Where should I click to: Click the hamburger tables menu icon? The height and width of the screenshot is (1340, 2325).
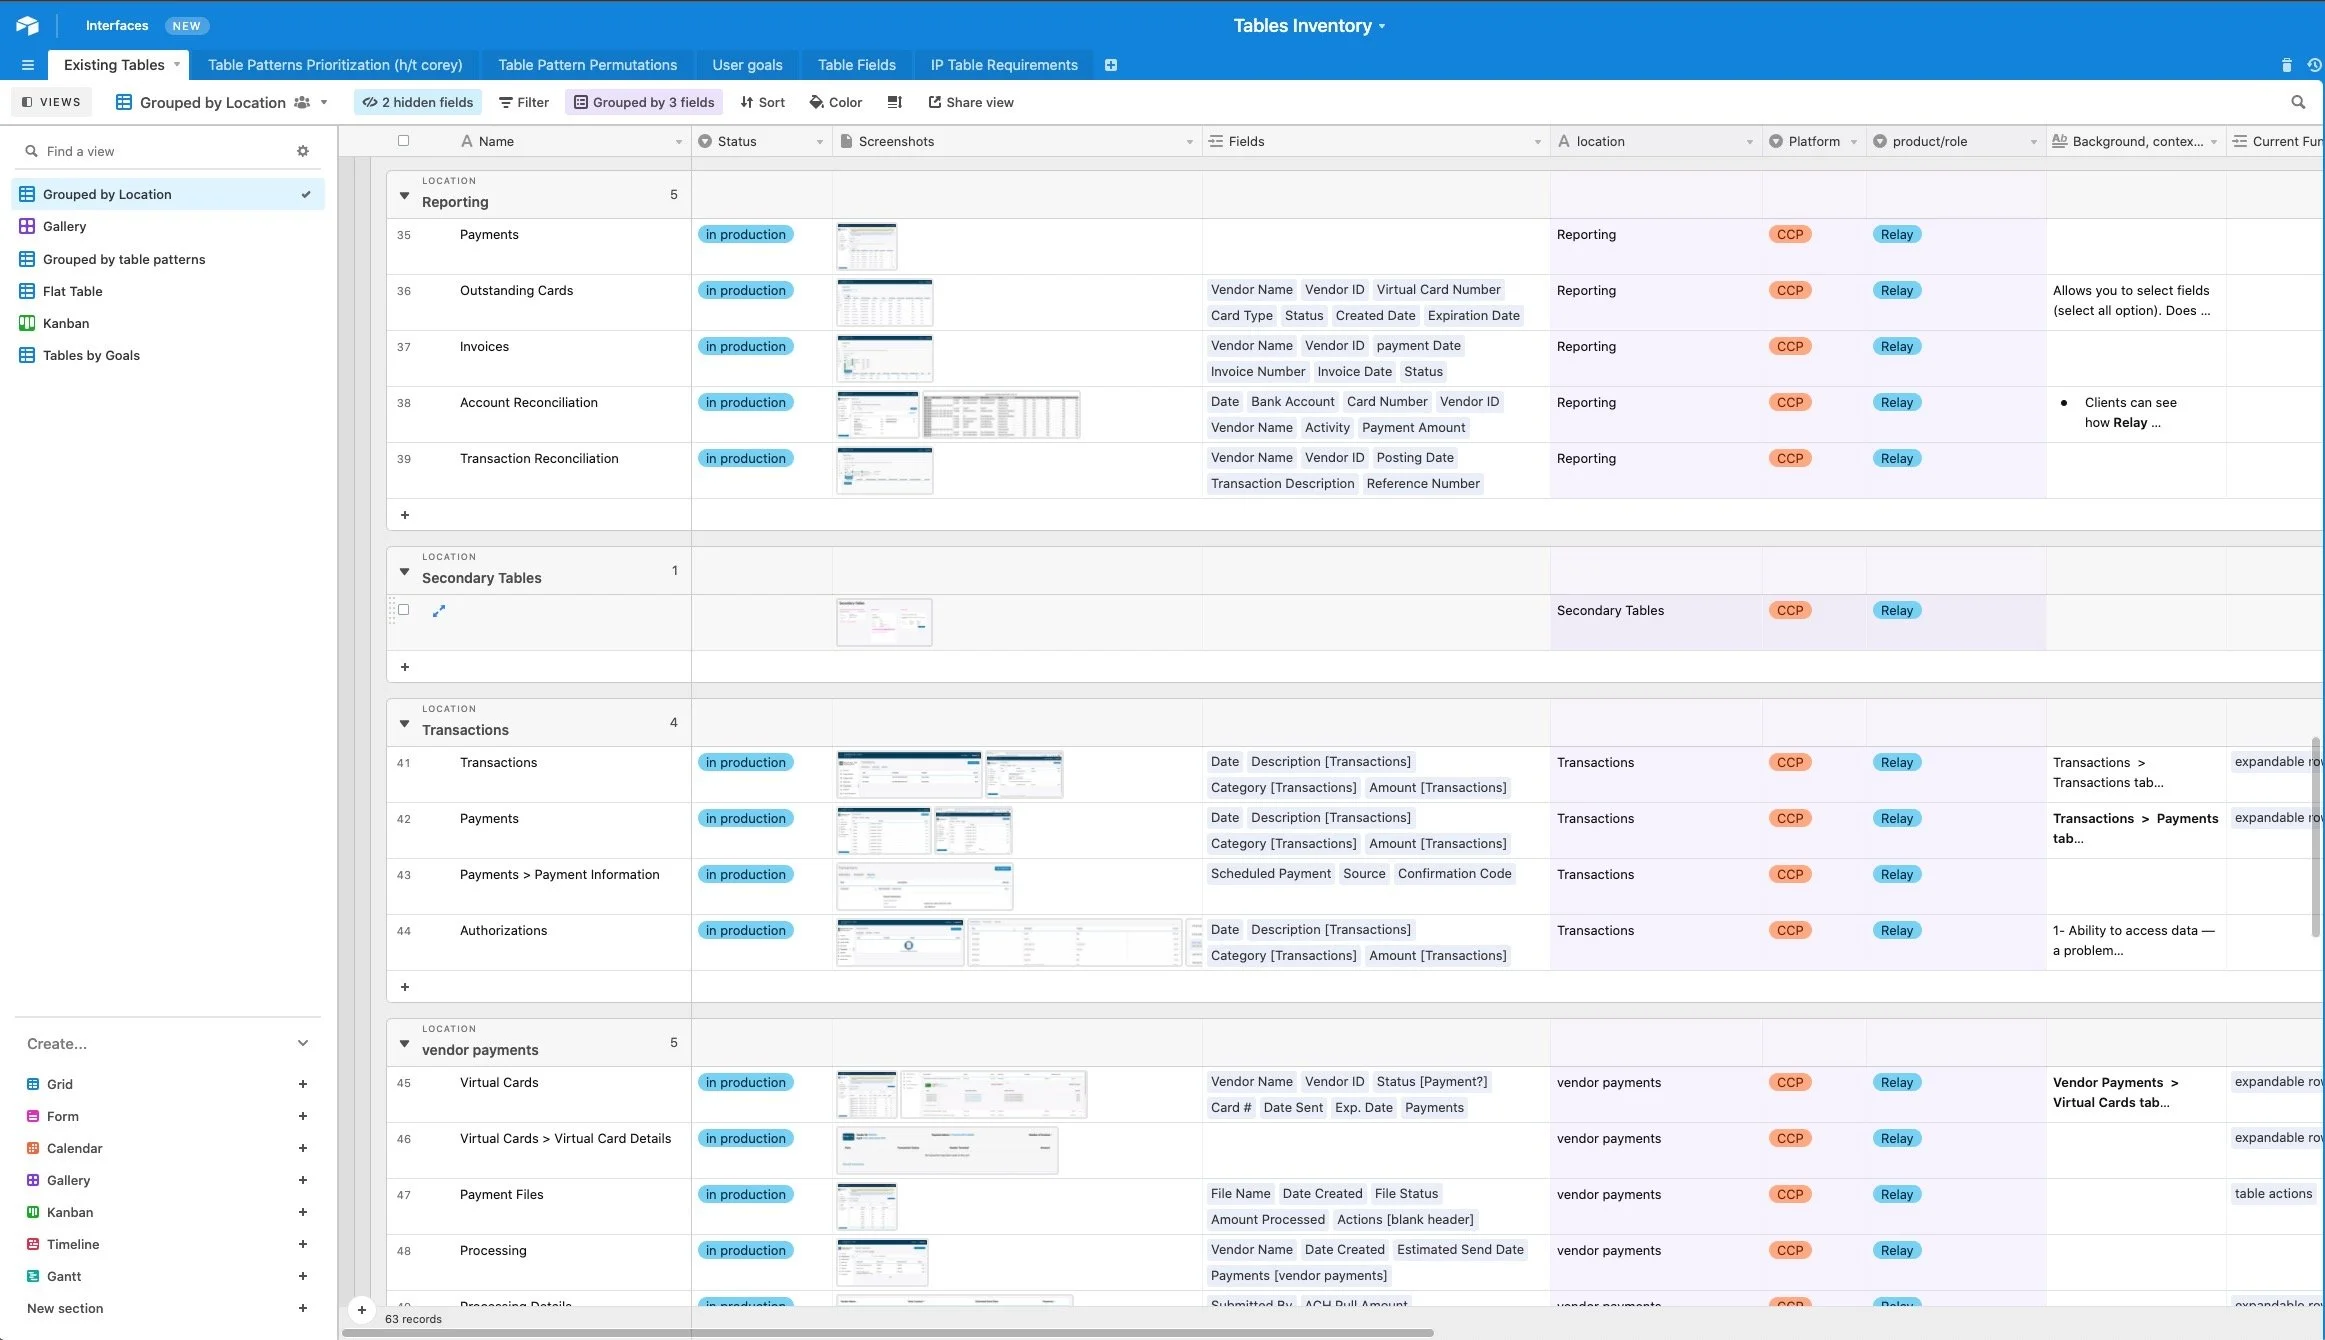[28, 65]
